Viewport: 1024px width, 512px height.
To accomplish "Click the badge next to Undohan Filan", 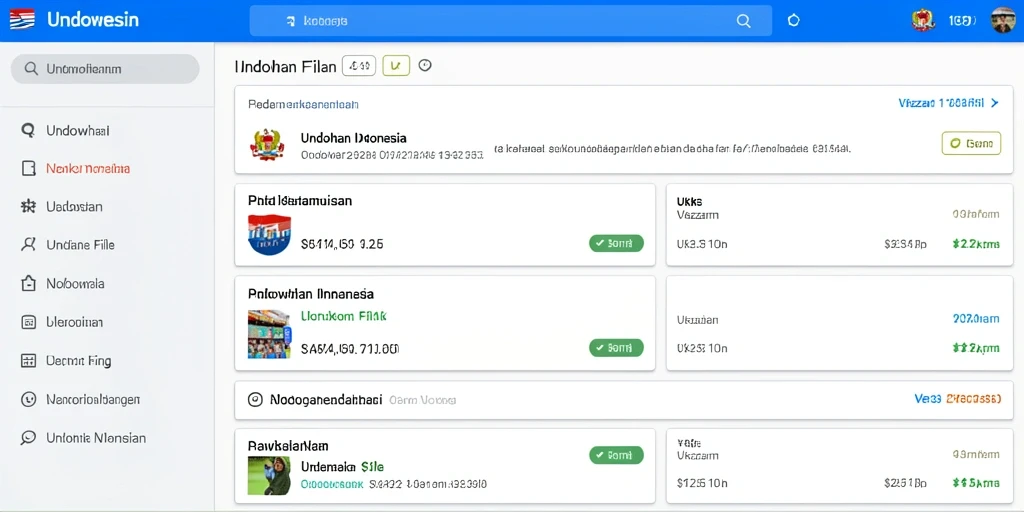I will pos(359,65).
